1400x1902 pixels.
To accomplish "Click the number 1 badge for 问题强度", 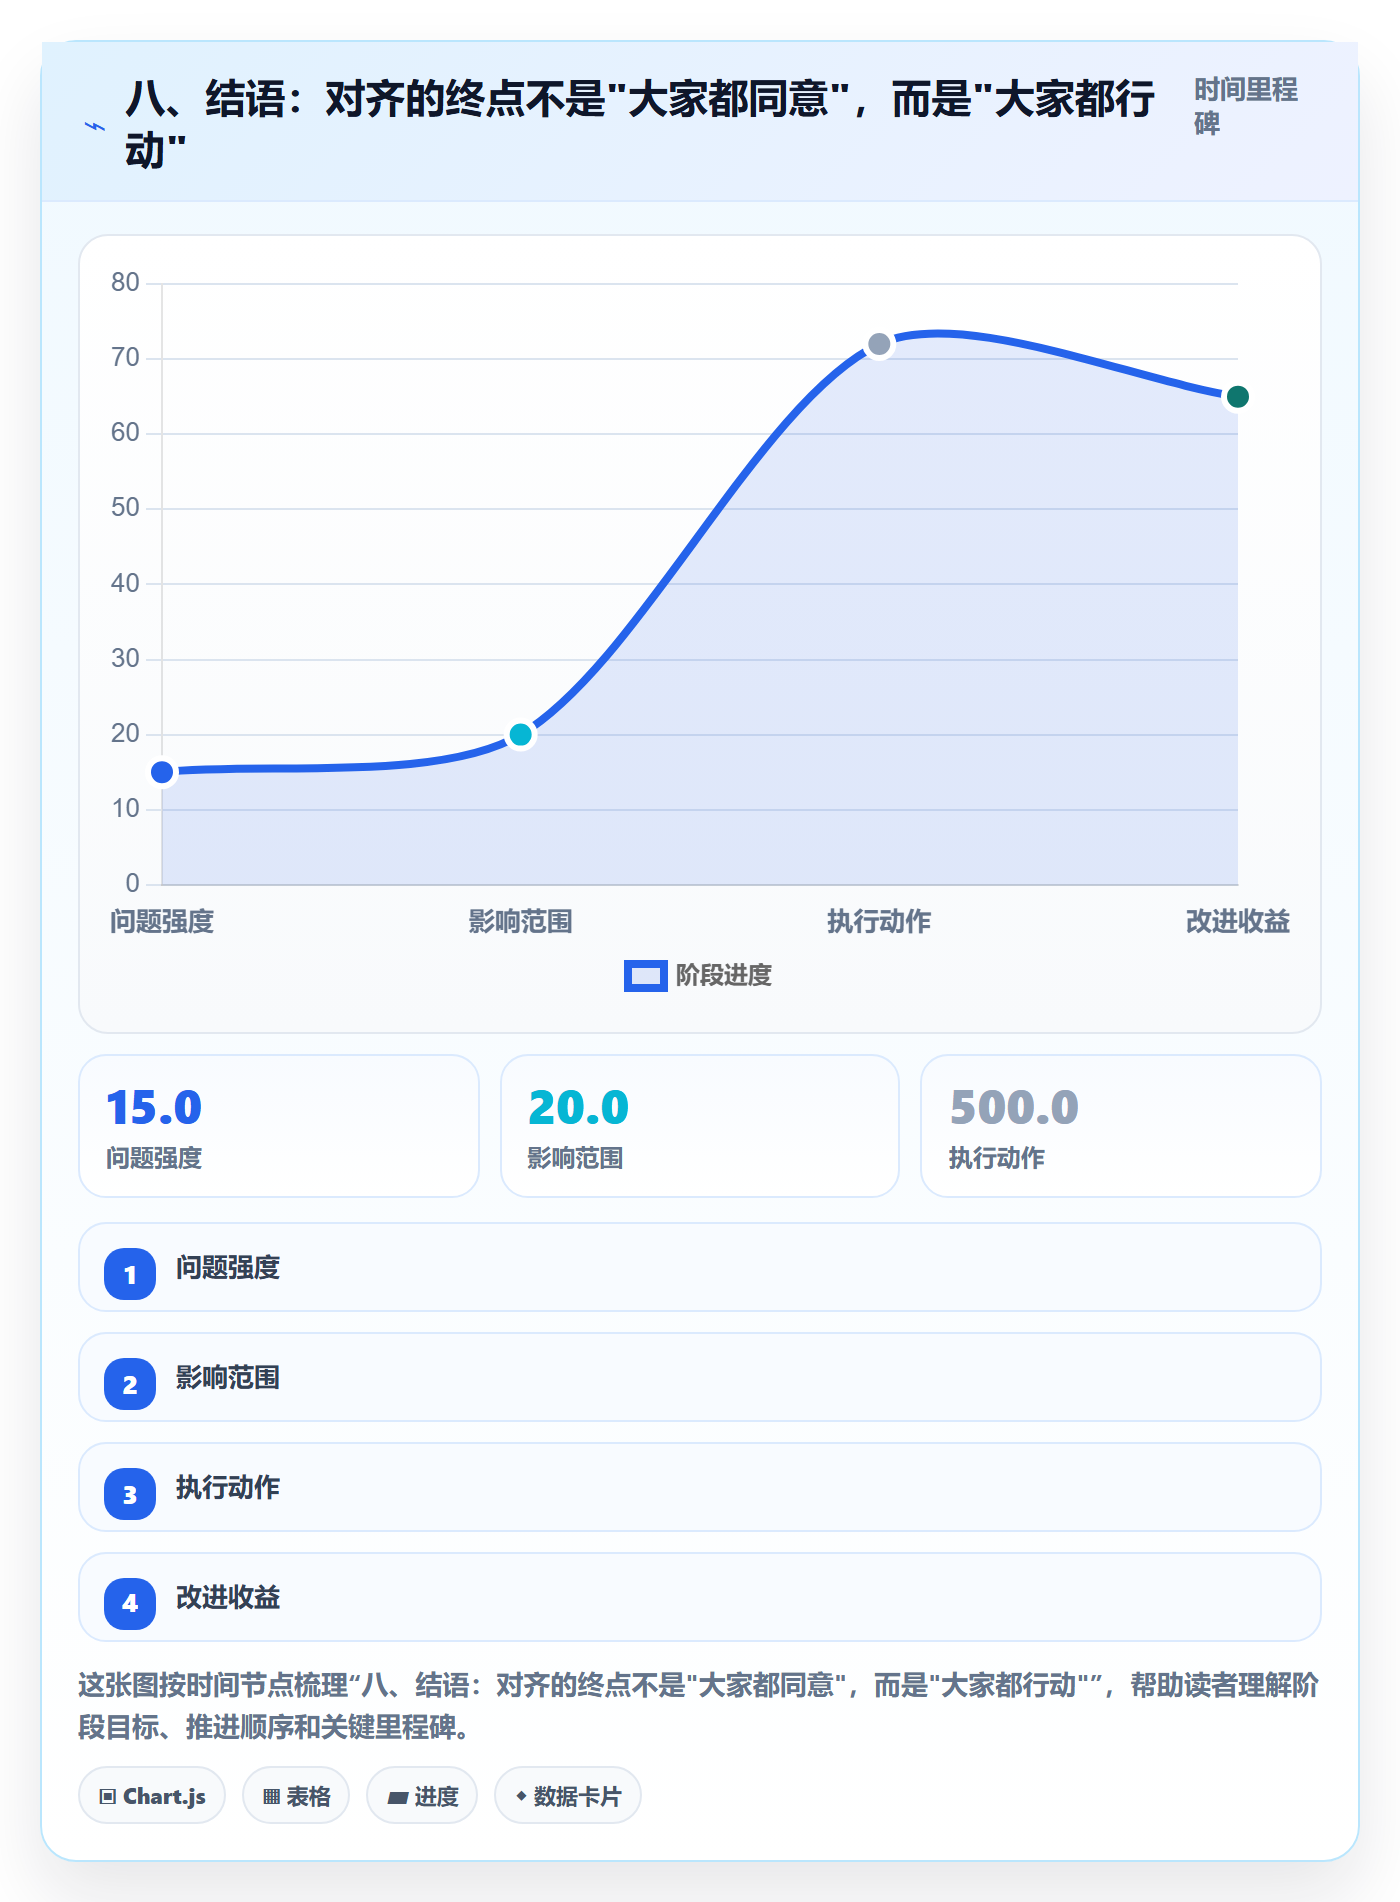I will pos(130,1274).
